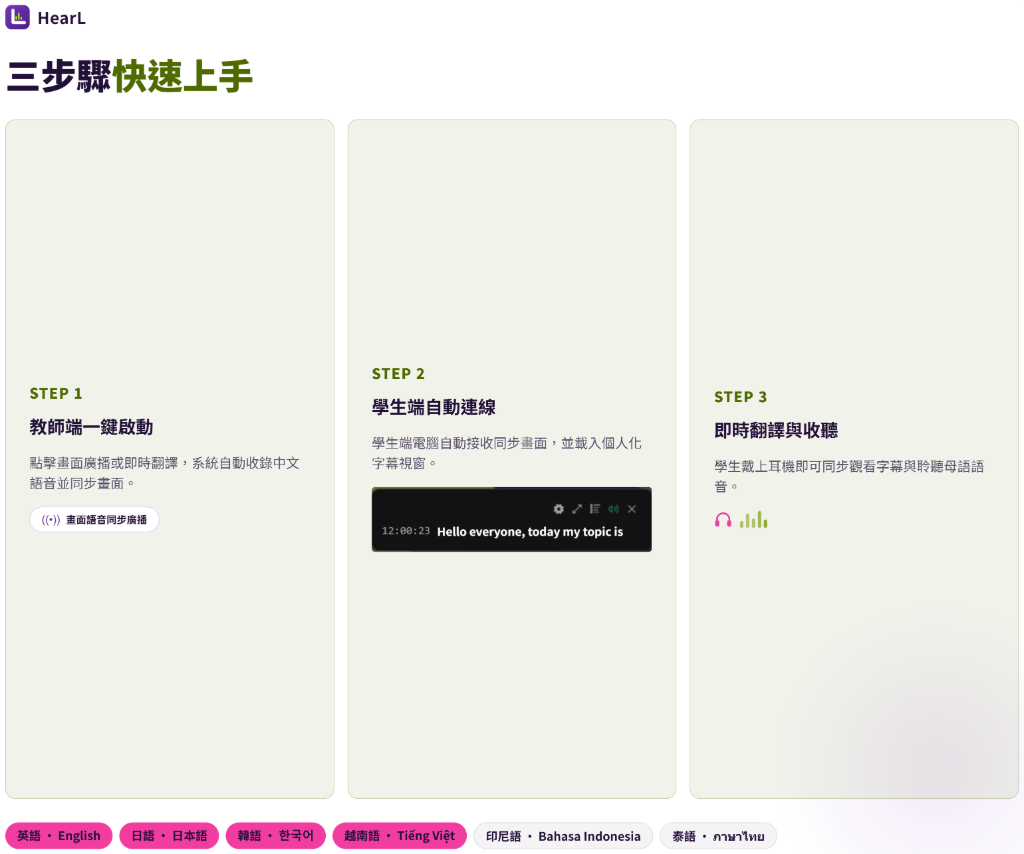The width and height of the screenshot is (1024, 854).
Task: Click the STEP 1 label
Action: pyautogui.click(x=56, y=393)
